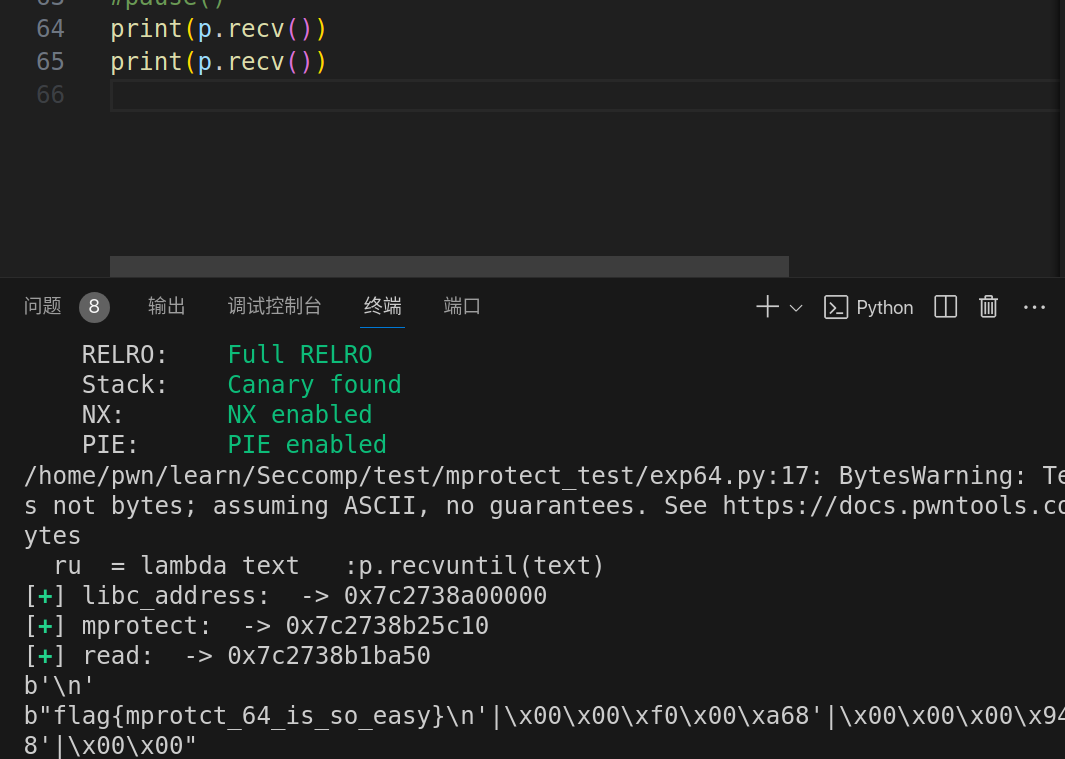Viewport: 1065px width, 759px height.
Task: Click the Python terminal name label
Action: click(x=884, y=307)
